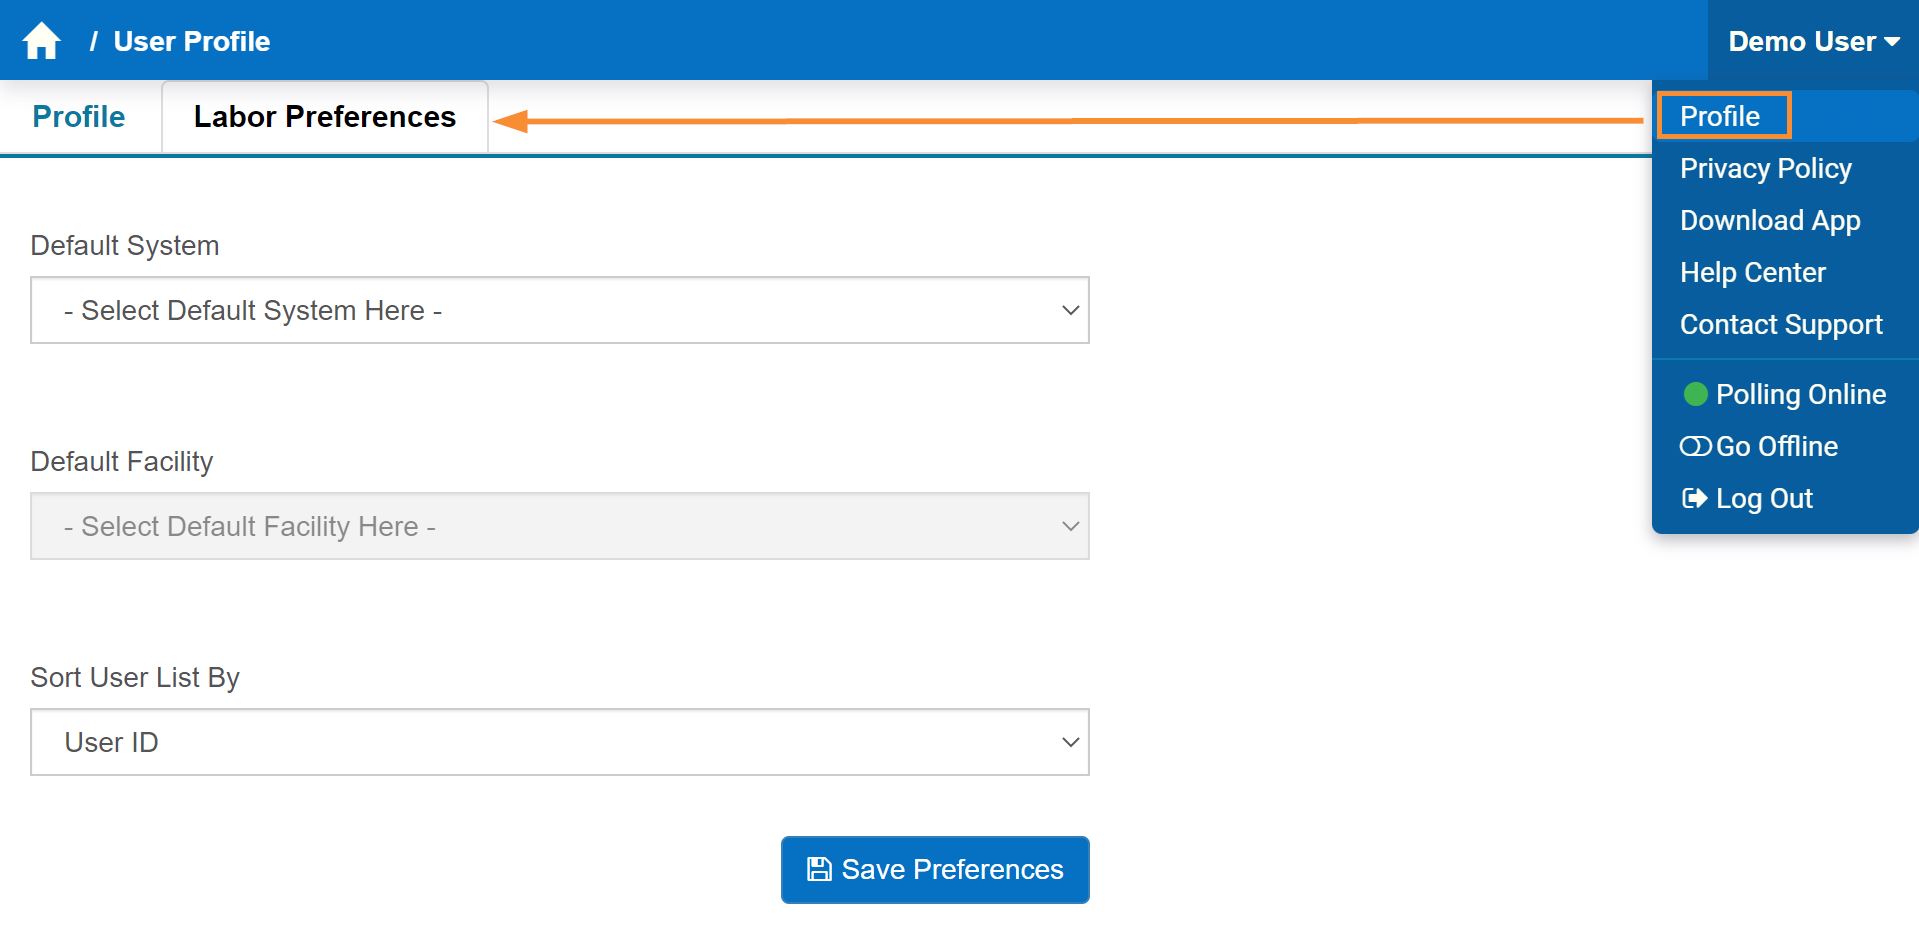Open the Help Center menu item

click(1752, 273)
